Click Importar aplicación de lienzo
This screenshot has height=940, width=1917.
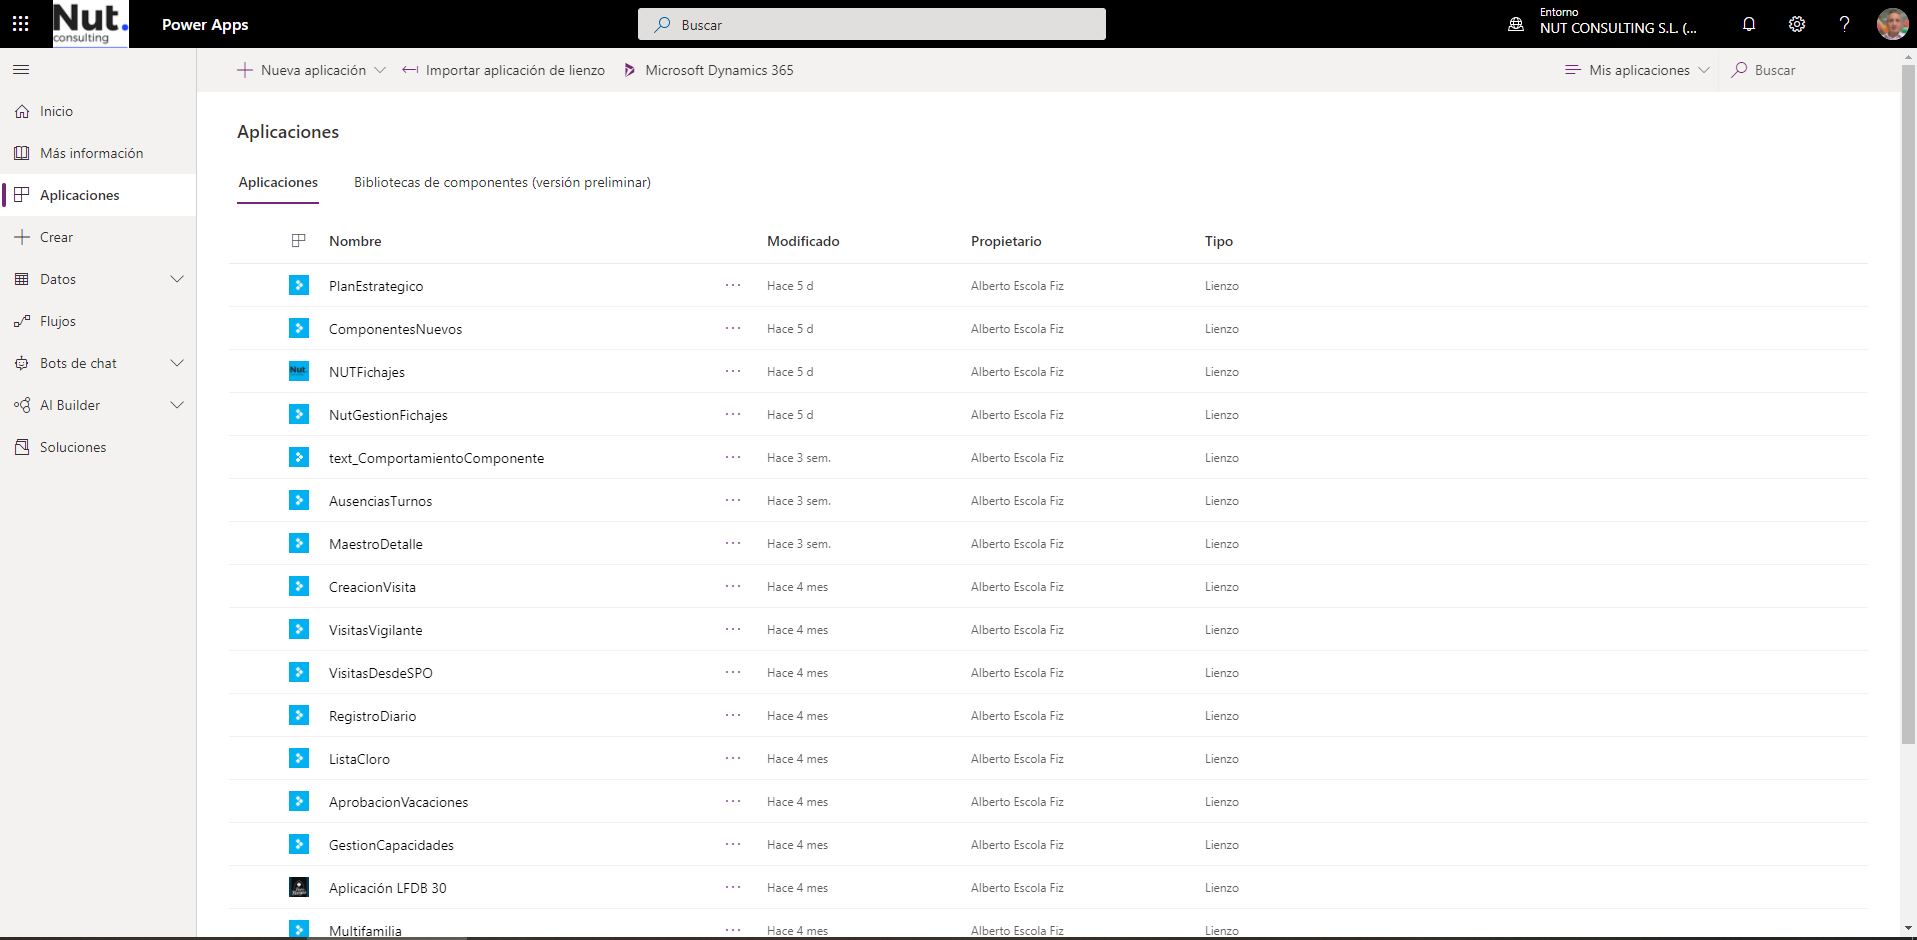[503, 70]
